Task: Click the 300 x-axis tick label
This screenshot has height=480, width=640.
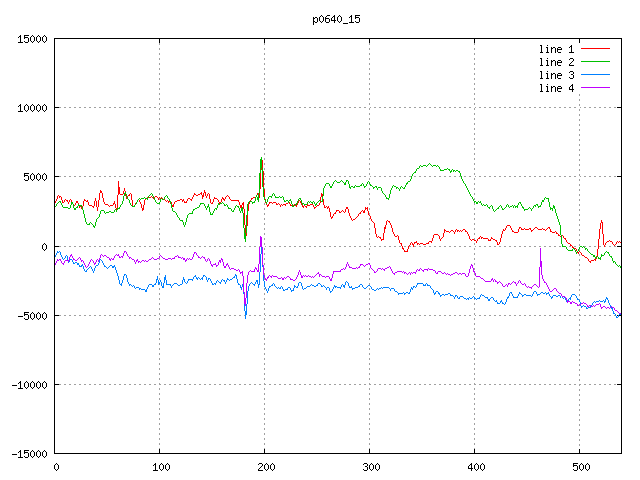Action: coord(370,467)
